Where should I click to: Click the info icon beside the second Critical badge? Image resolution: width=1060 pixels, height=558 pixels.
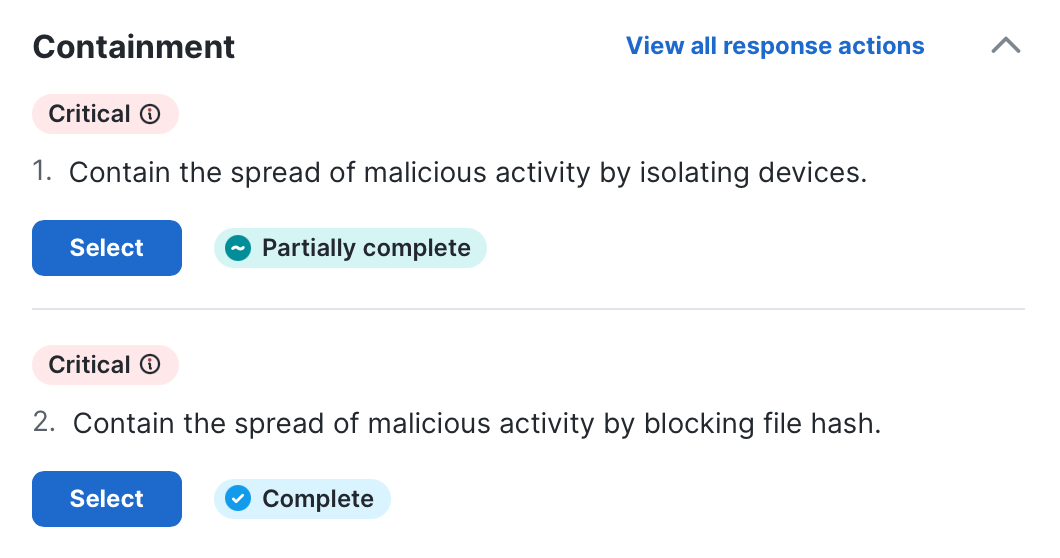(150, 365)
